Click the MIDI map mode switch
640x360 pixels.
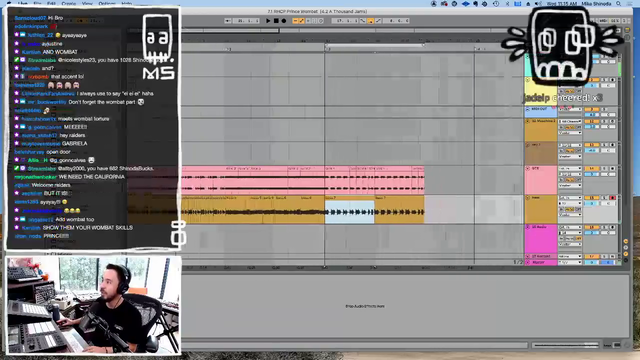[x=603, y=21]
